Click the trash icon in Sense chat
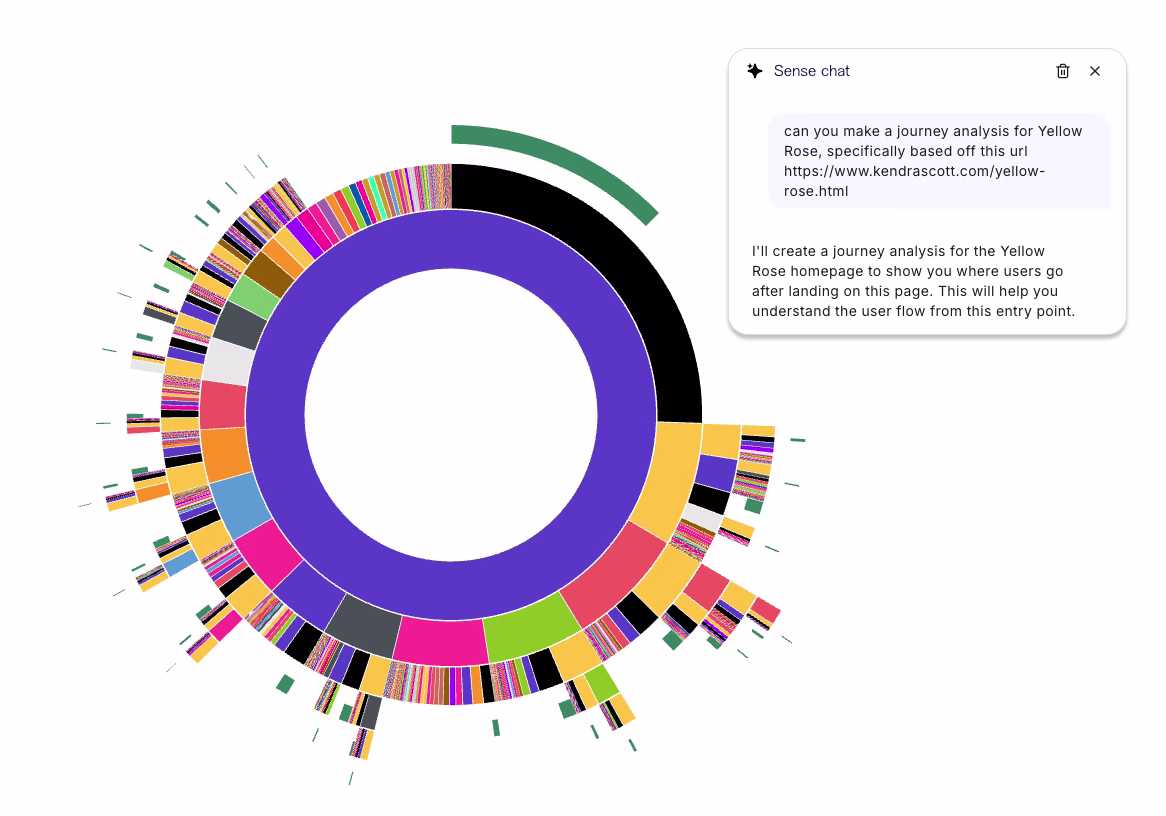Image resolution: width=1166 pixels, height=816 pixels. coord(1063,71)
